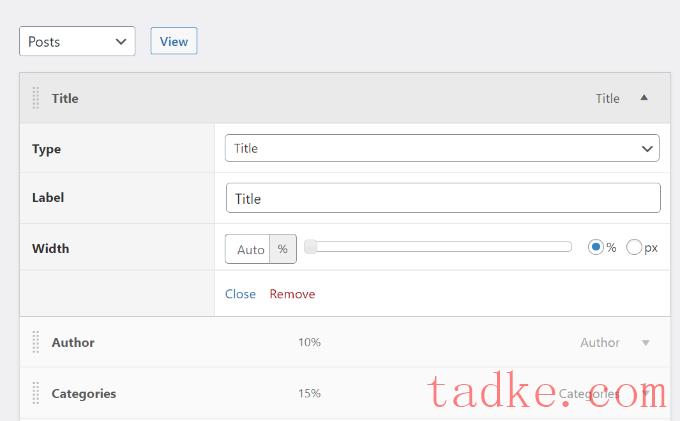Open the Posts list type dropdown
680x421 pixels.
click(x=77, y=42)
